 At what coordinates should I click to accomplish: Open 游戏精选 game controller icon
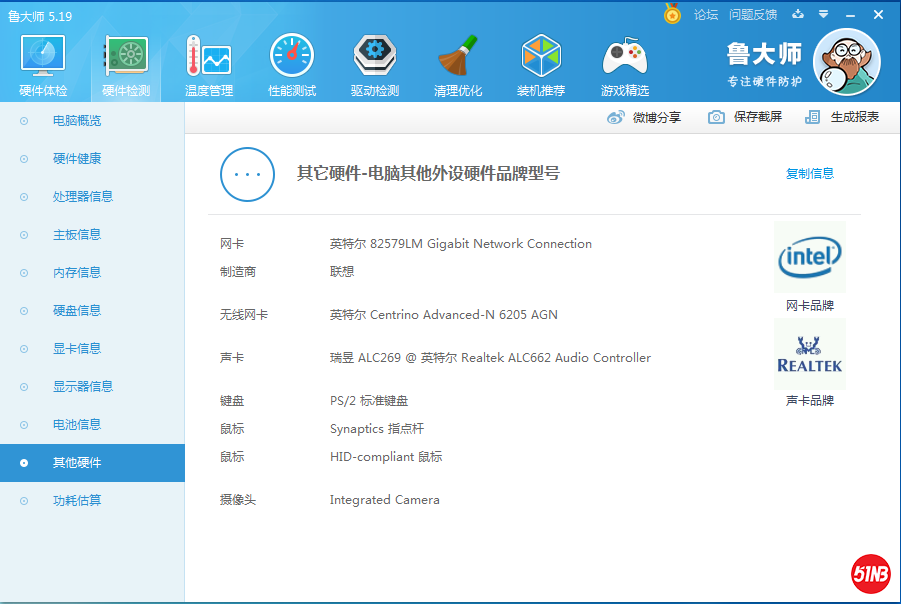coord(624,58)
